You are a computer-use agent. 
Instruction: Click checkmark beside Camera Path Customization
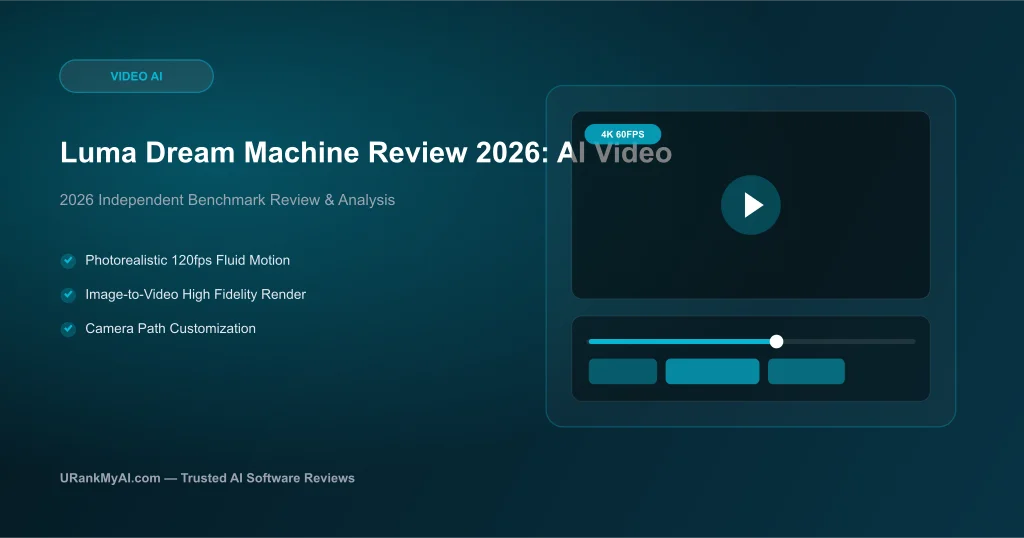pos(68,329)
